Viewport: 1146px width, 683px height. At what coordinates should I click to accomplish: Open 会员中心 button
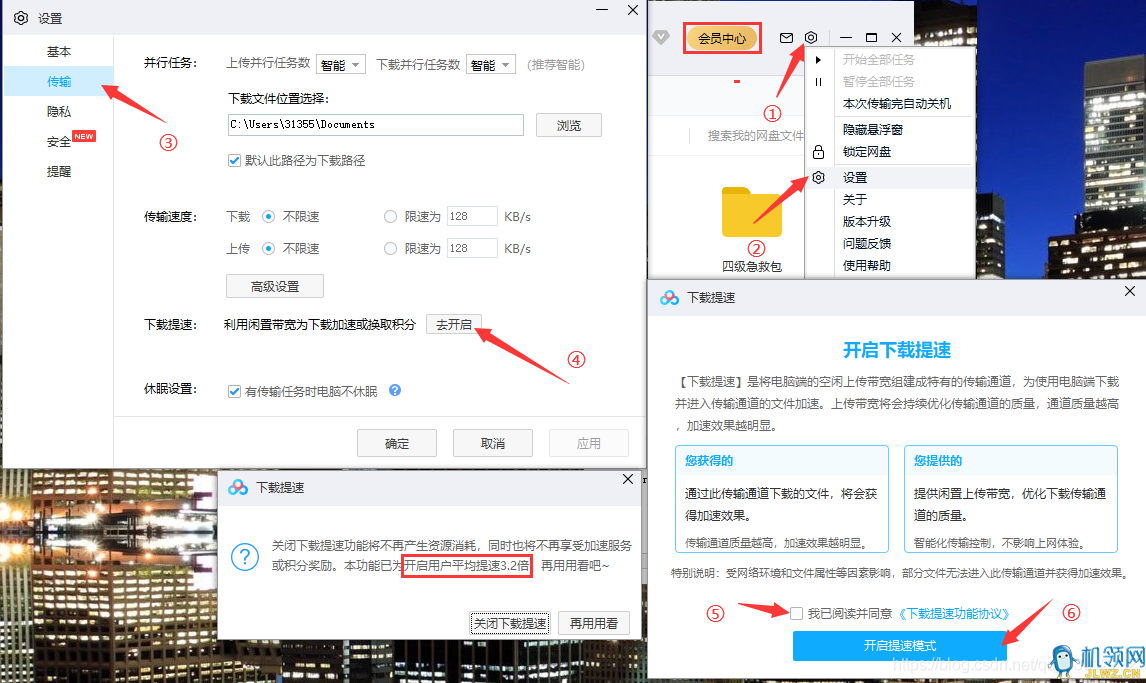[x=722, y=38]
